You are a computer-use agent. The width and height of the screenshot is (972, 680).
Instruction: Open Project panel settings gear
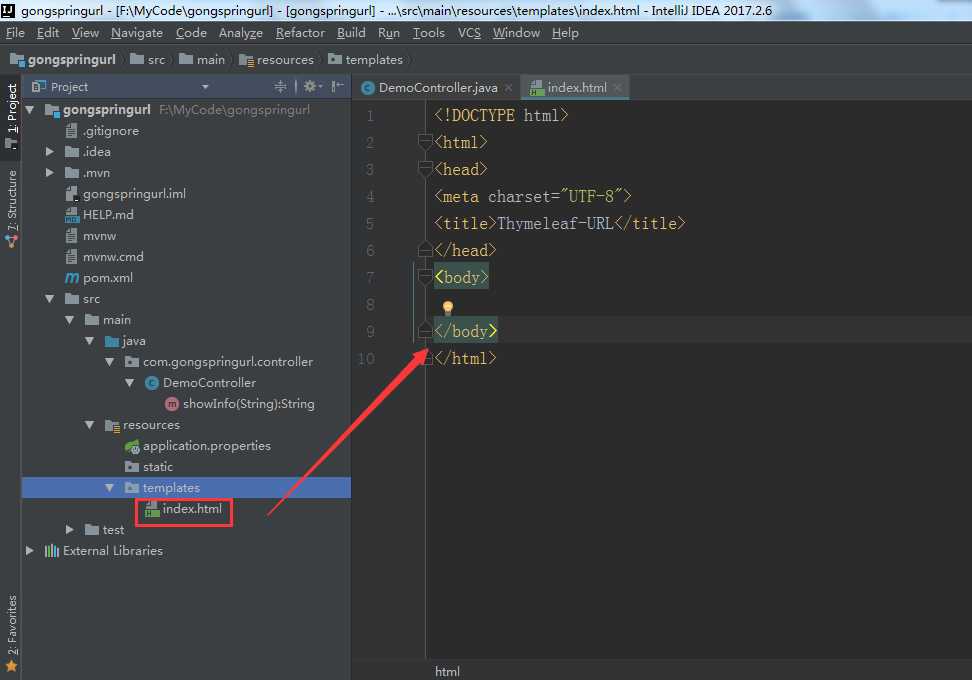[x=312, y=87]
